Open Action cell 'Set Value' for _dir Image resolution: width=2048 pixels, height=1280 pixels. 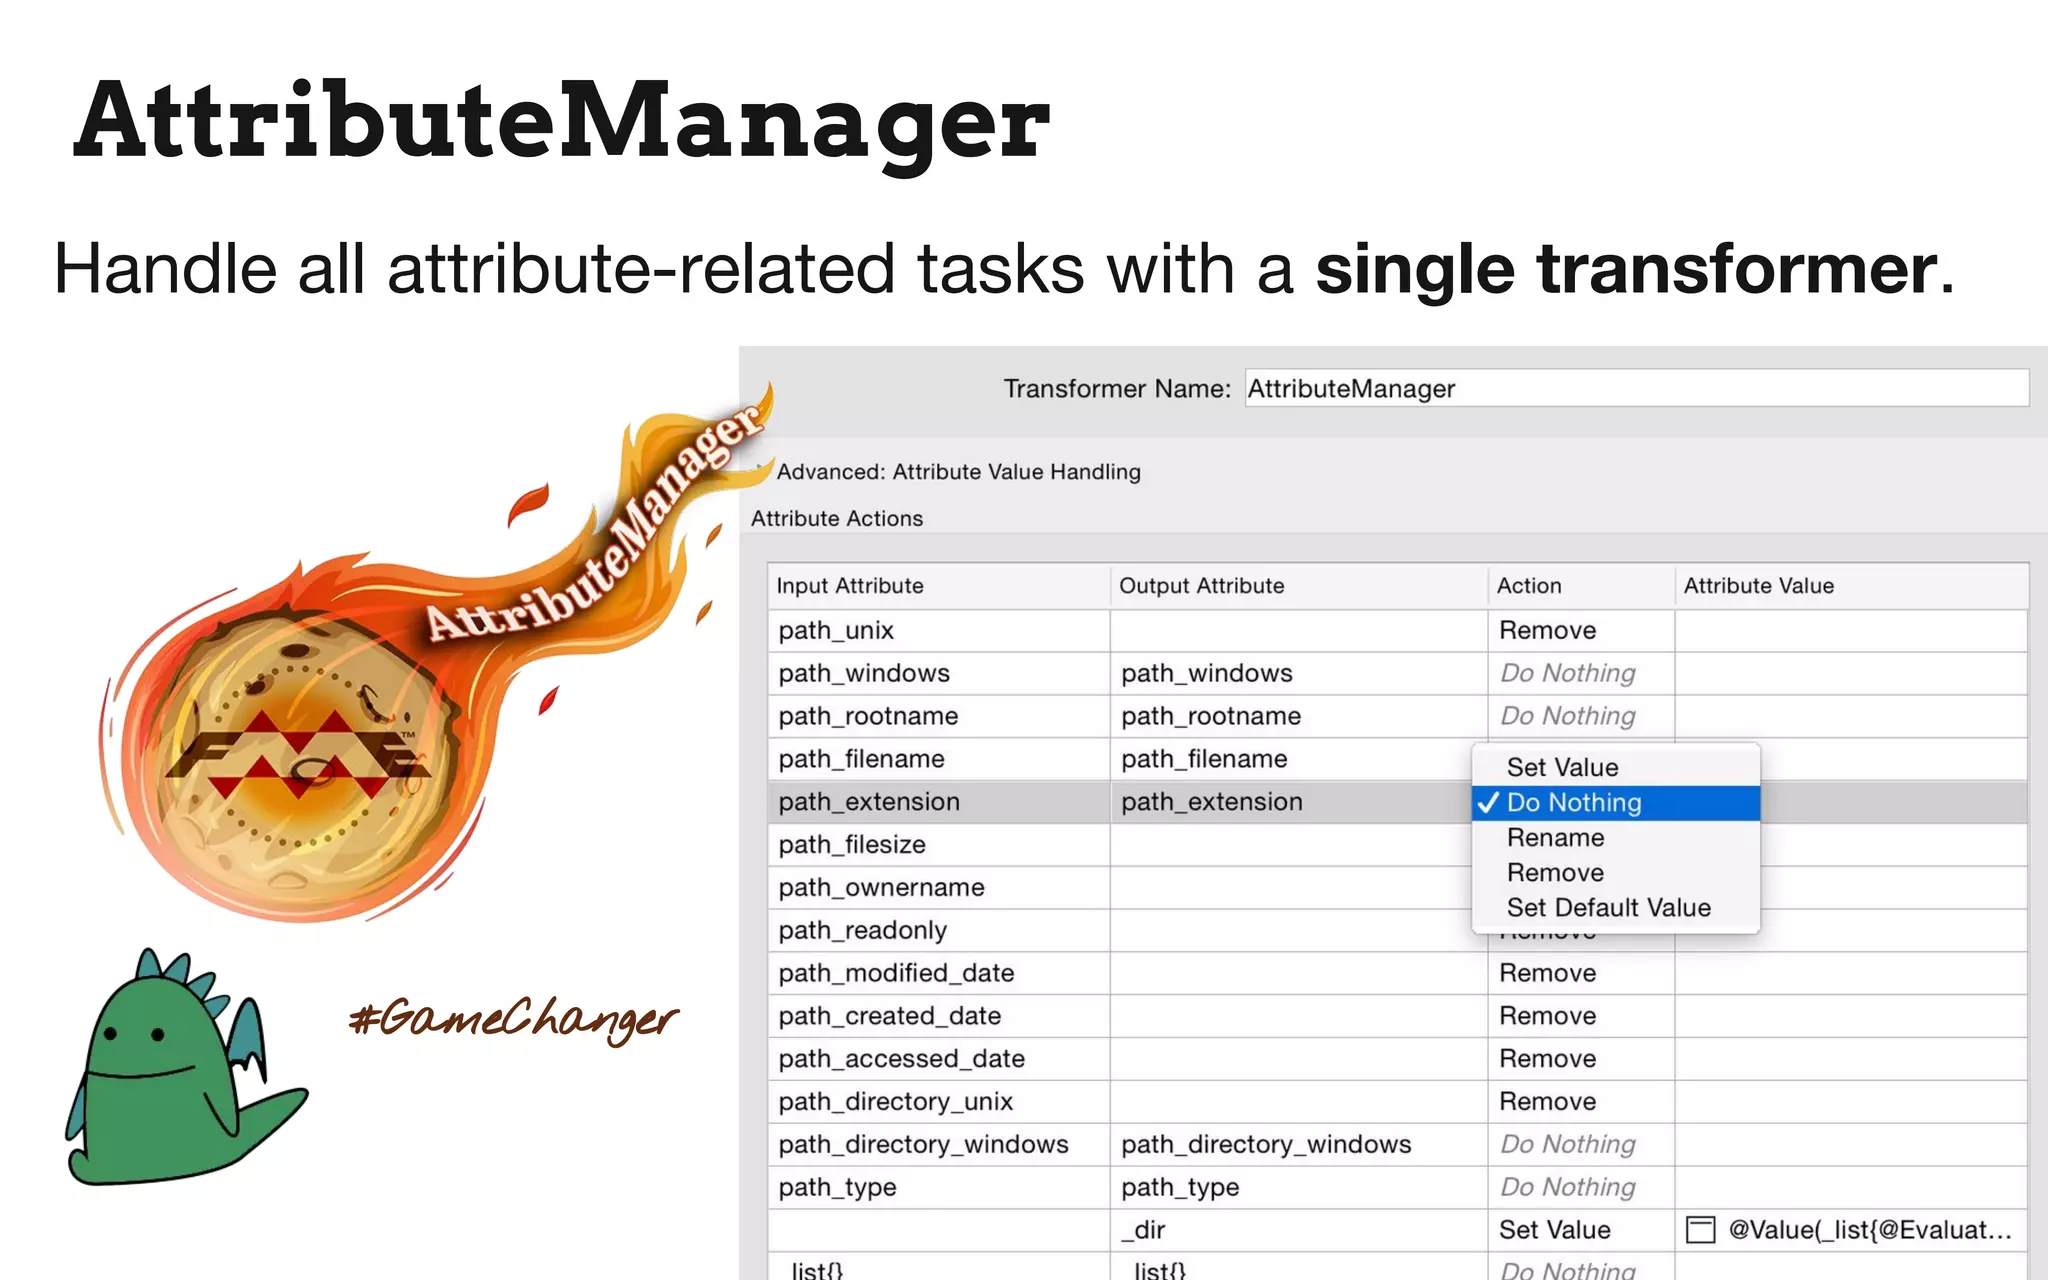click(1582, 1231)
